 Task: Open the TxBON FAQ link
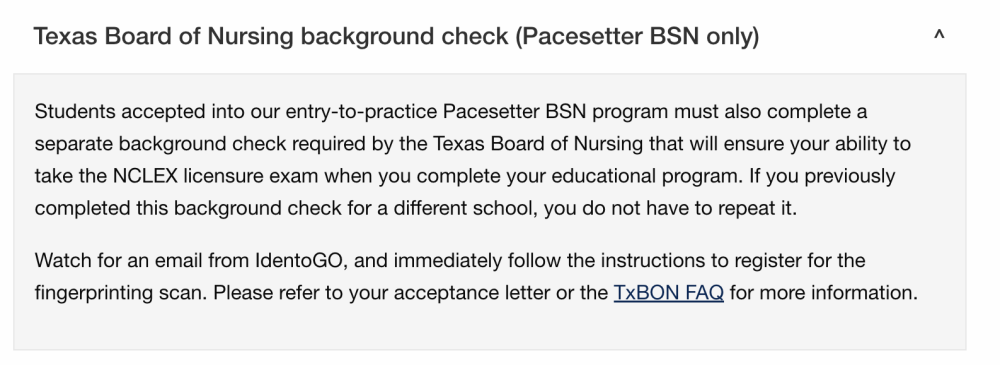click(668, 293)
